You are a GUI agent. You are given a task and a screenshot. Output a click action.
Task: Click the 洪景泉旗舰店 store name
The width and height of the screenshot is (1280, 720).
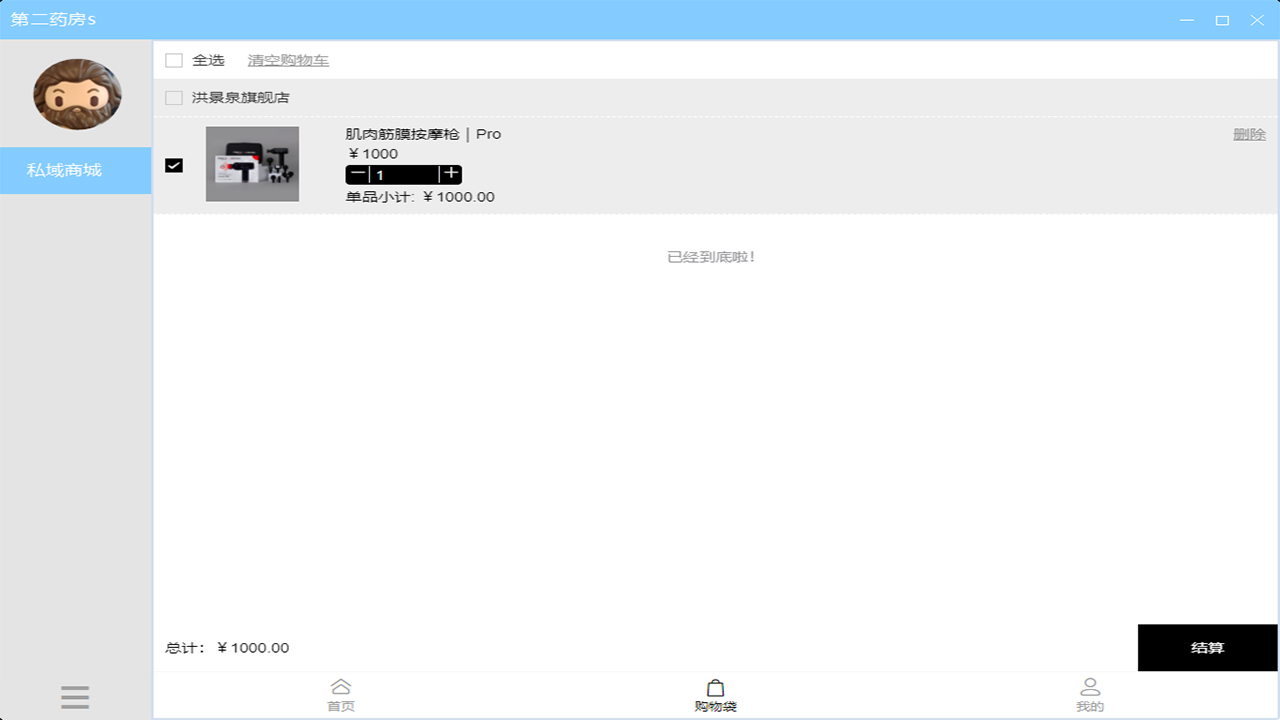pos(241,98)
